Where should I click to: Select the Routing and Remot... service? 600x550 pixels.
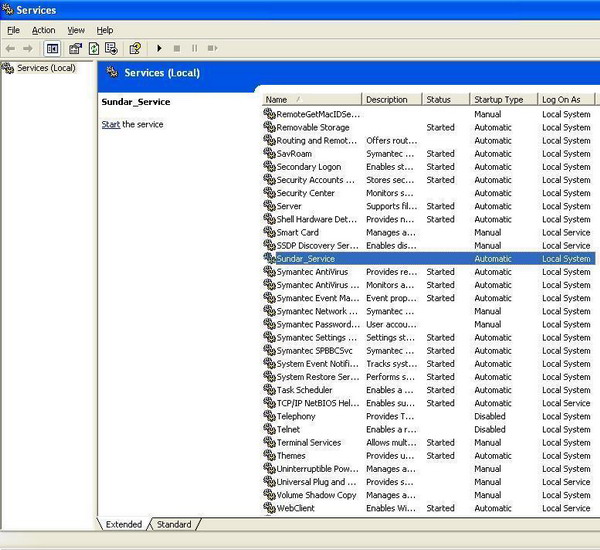[429, 140]
